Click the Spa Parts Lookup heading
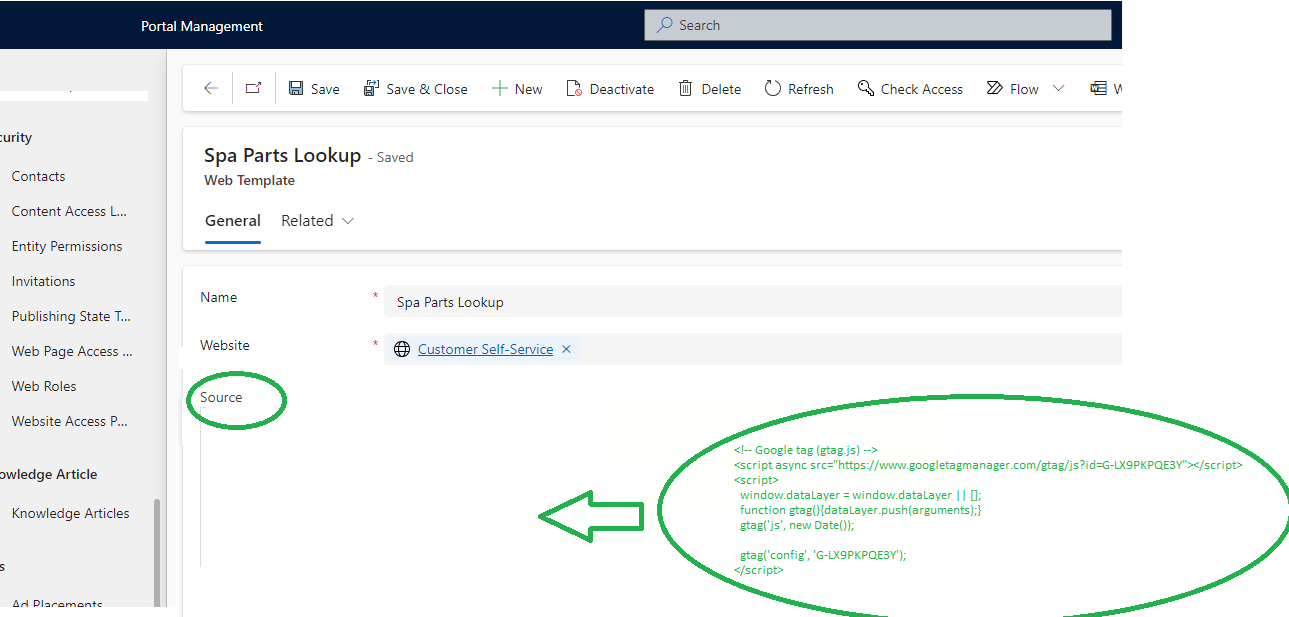 [x=282, y=155]
